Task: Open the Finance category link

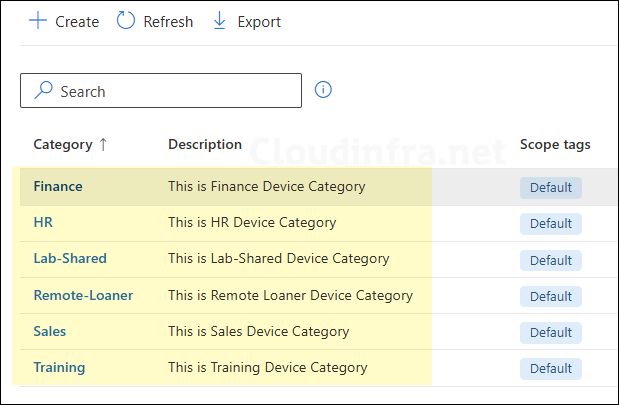Action: (x=58, y=186)
